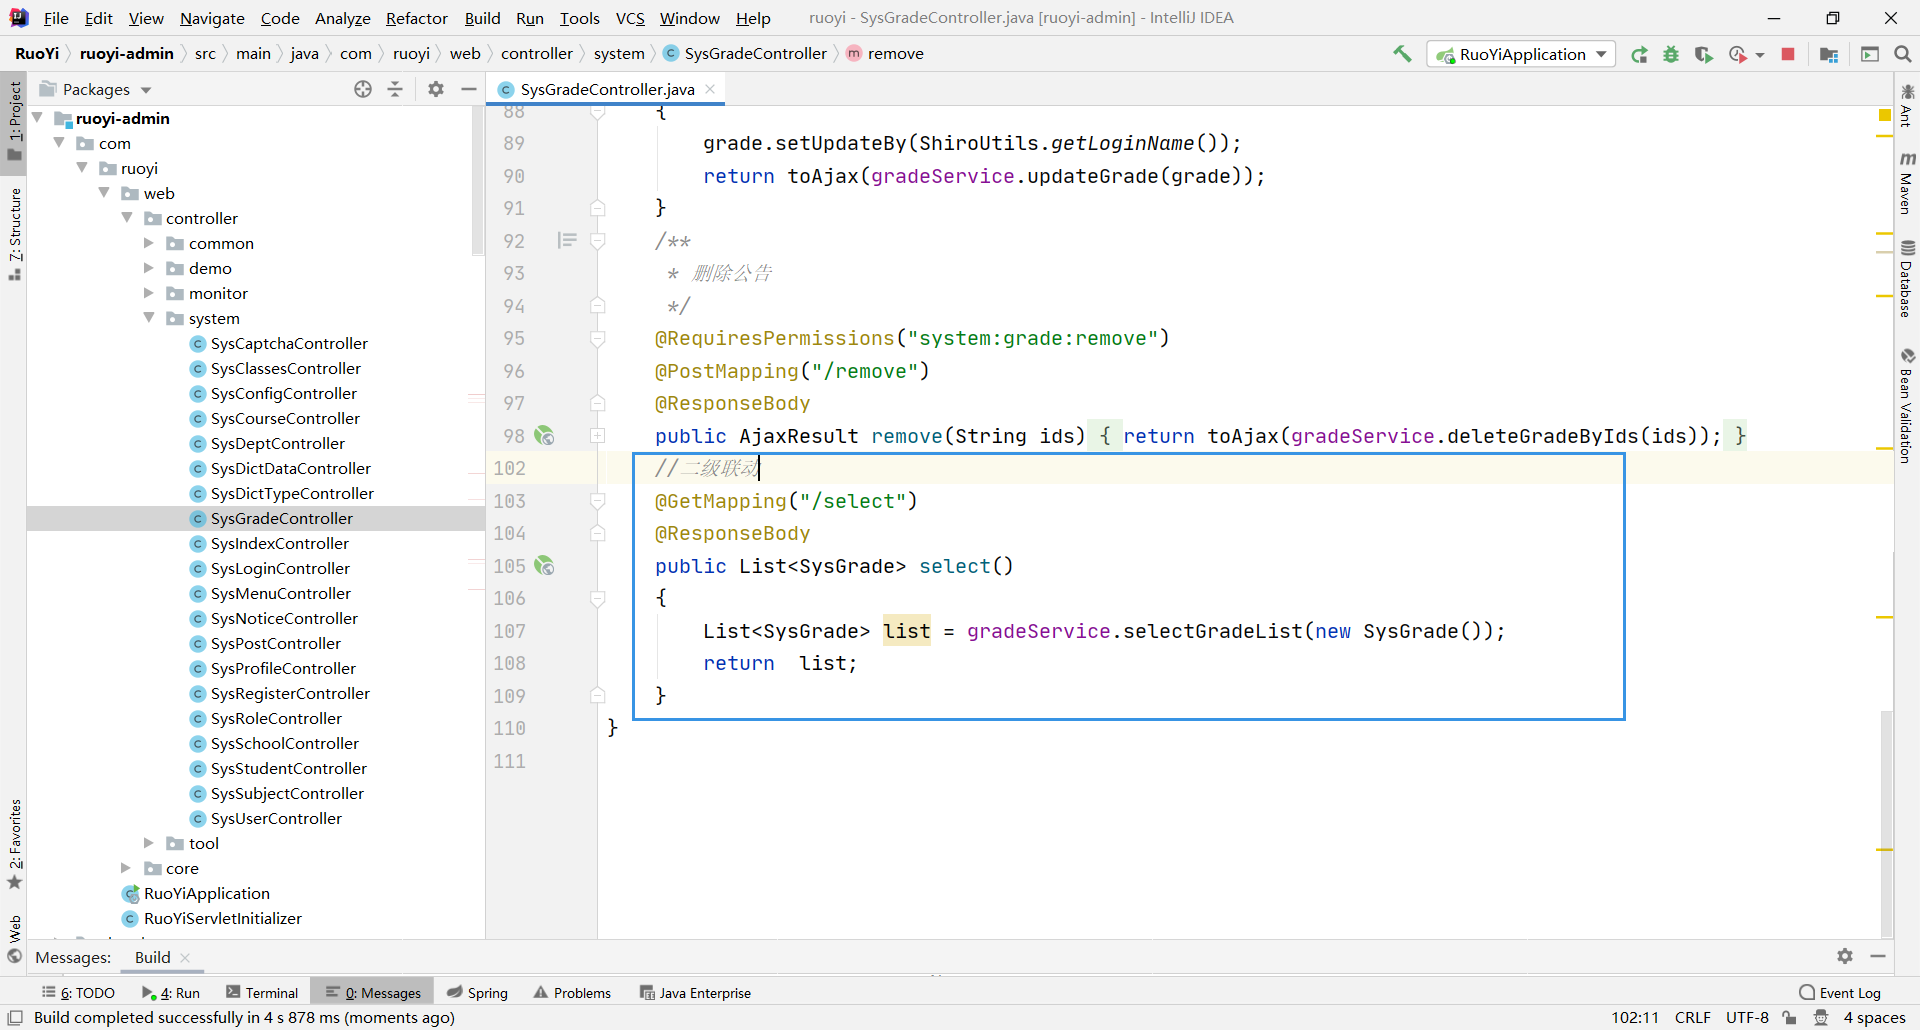The height and width of the screenshot is (1030, 1920).
Task: Switch to the Terminal tool tab
Action: [x=262, y=992]
